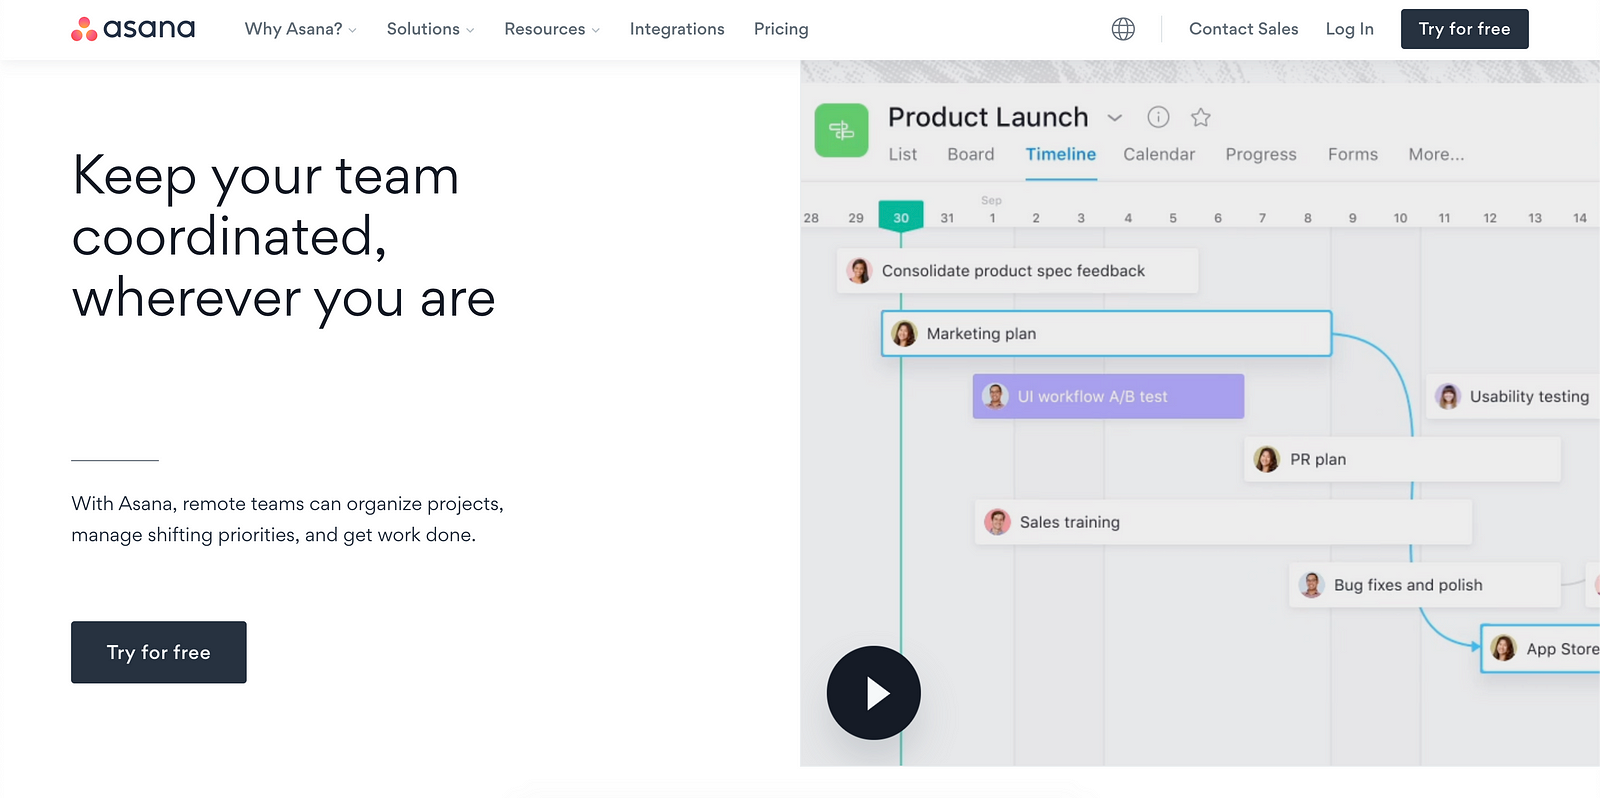
Task: Expand the Solutions menu
Action: [x=430, y=29]
